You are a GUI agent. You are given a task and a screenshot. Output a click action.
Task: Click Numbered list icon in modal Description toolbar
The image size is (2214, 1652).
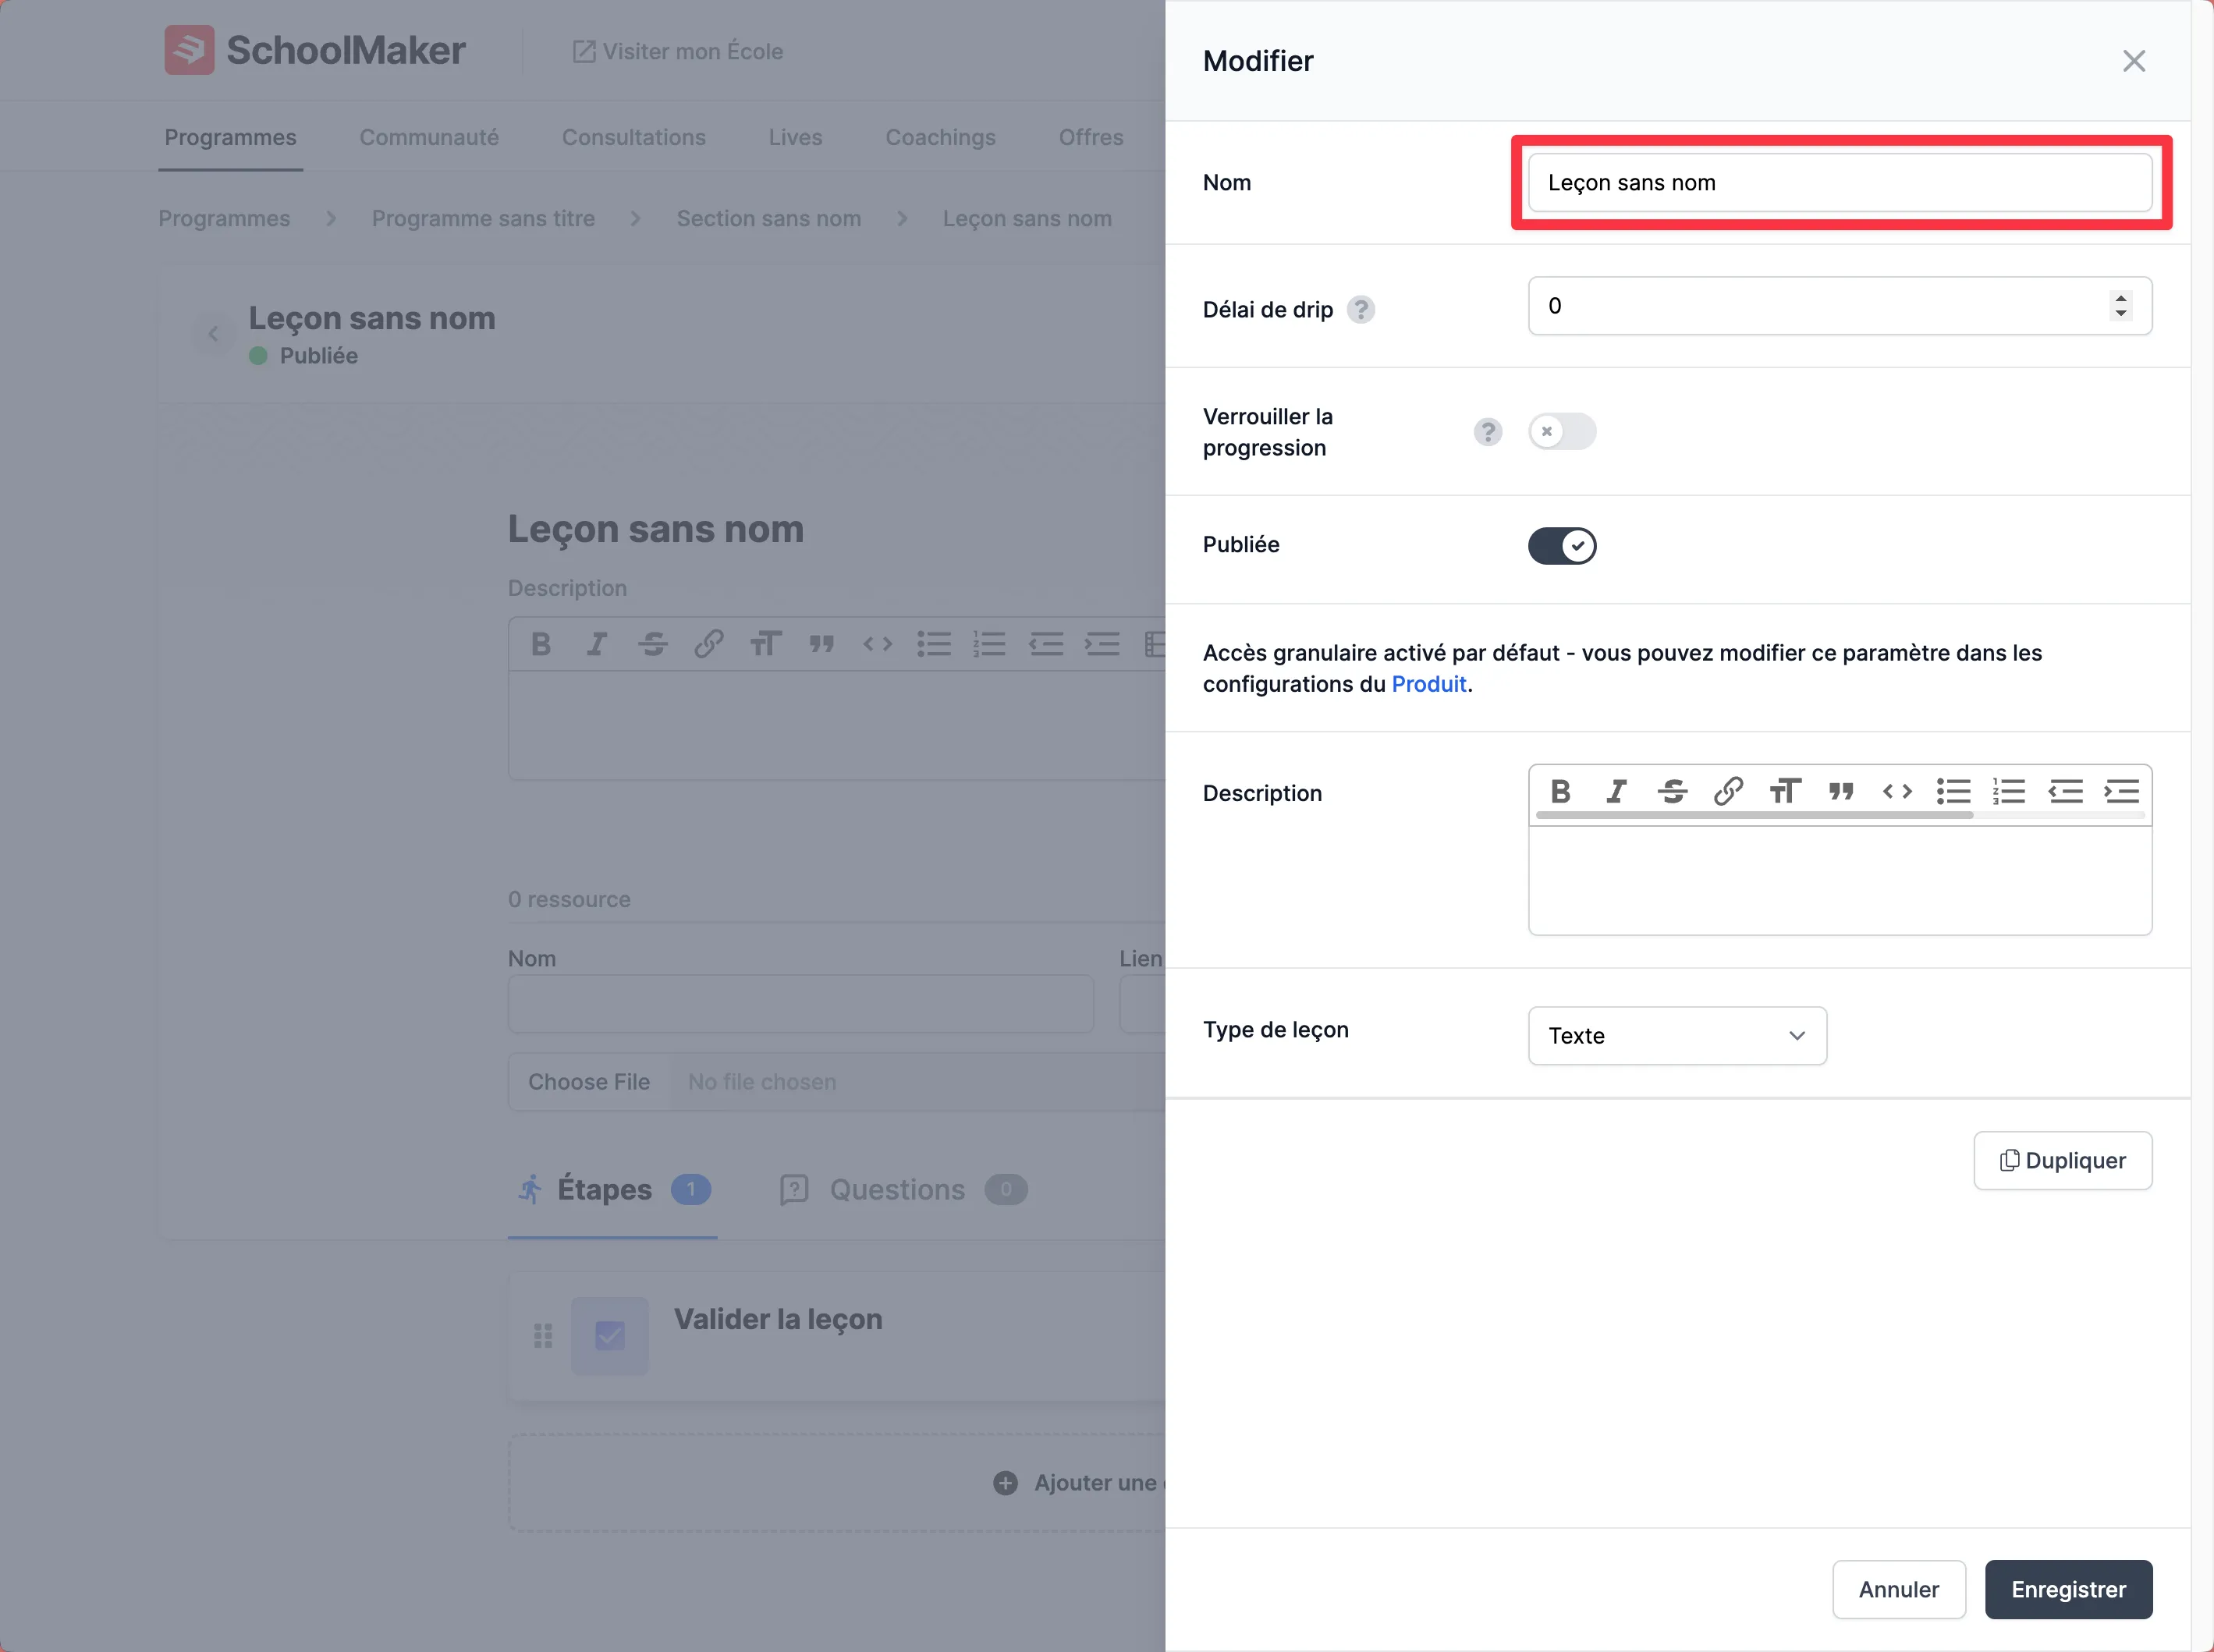tap(2009, 792)
